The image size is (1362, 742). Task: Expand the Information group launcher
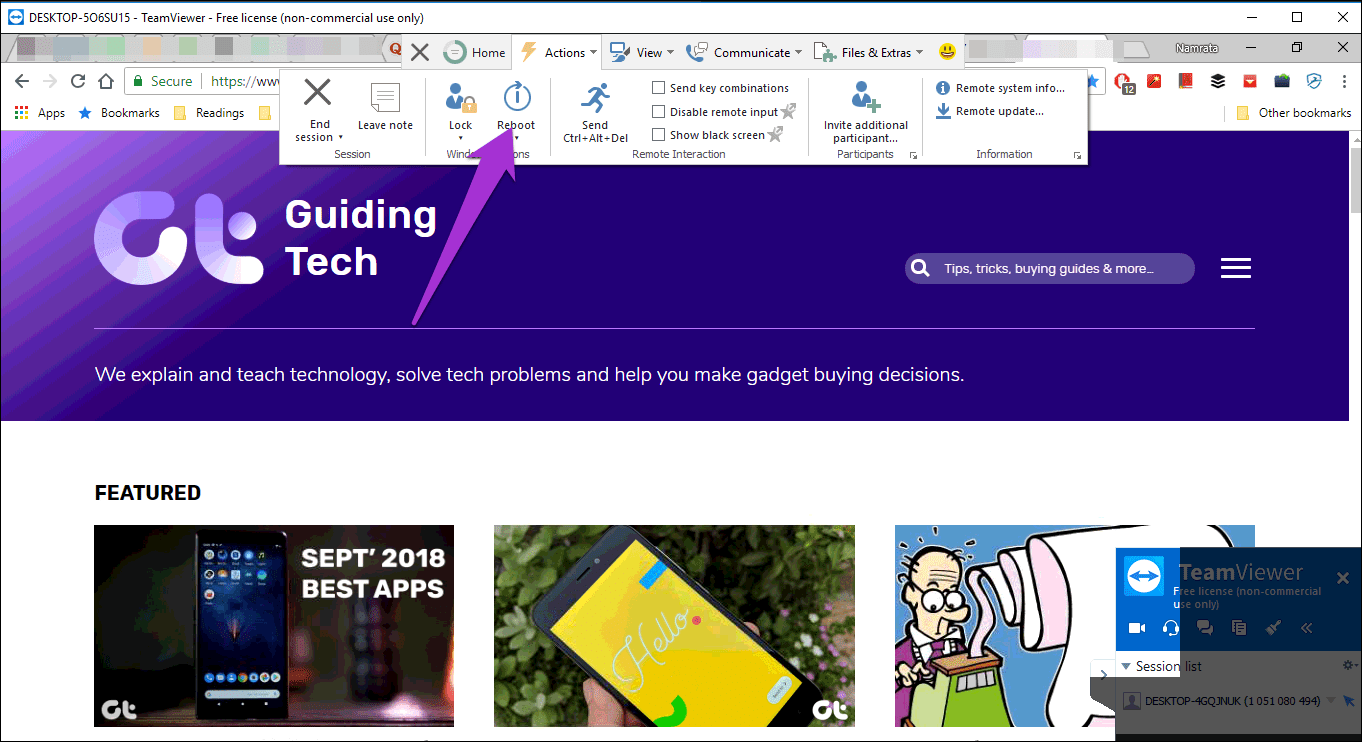pos(1077,156)
